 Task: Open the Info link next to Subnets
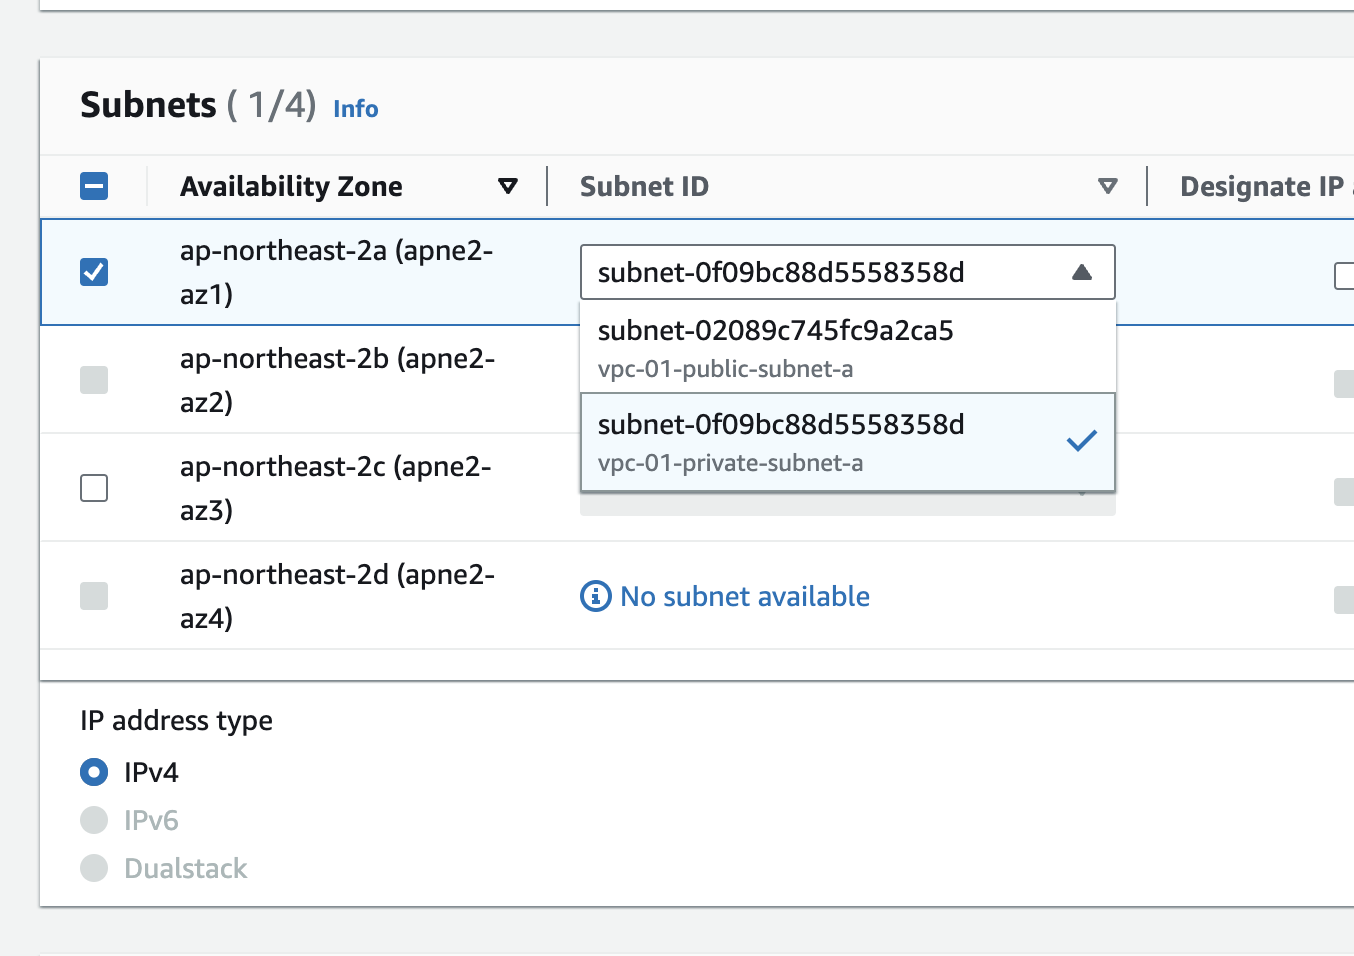(355, 109)
